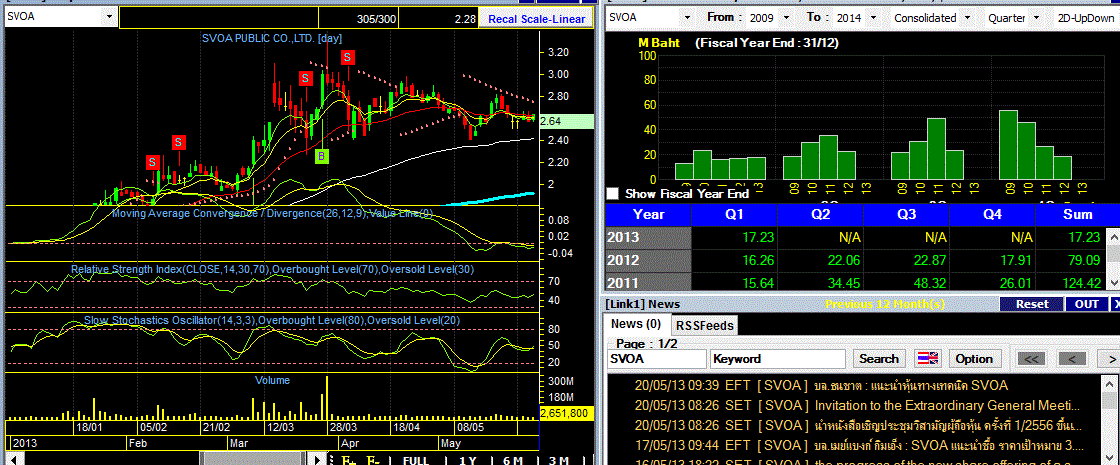1120x465 pixels.
Task: Open the news Option button
Action: 974,359
